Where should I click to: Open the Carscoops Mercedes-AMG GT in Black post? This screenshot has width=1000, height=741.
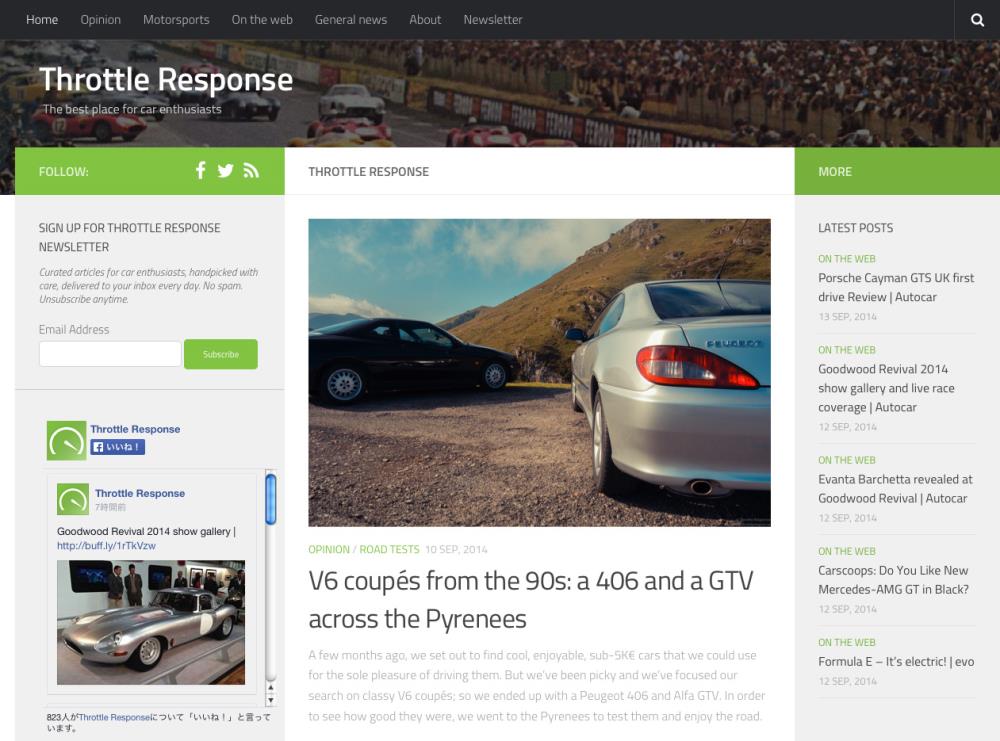pyautogui.click(x=893, y=580)
